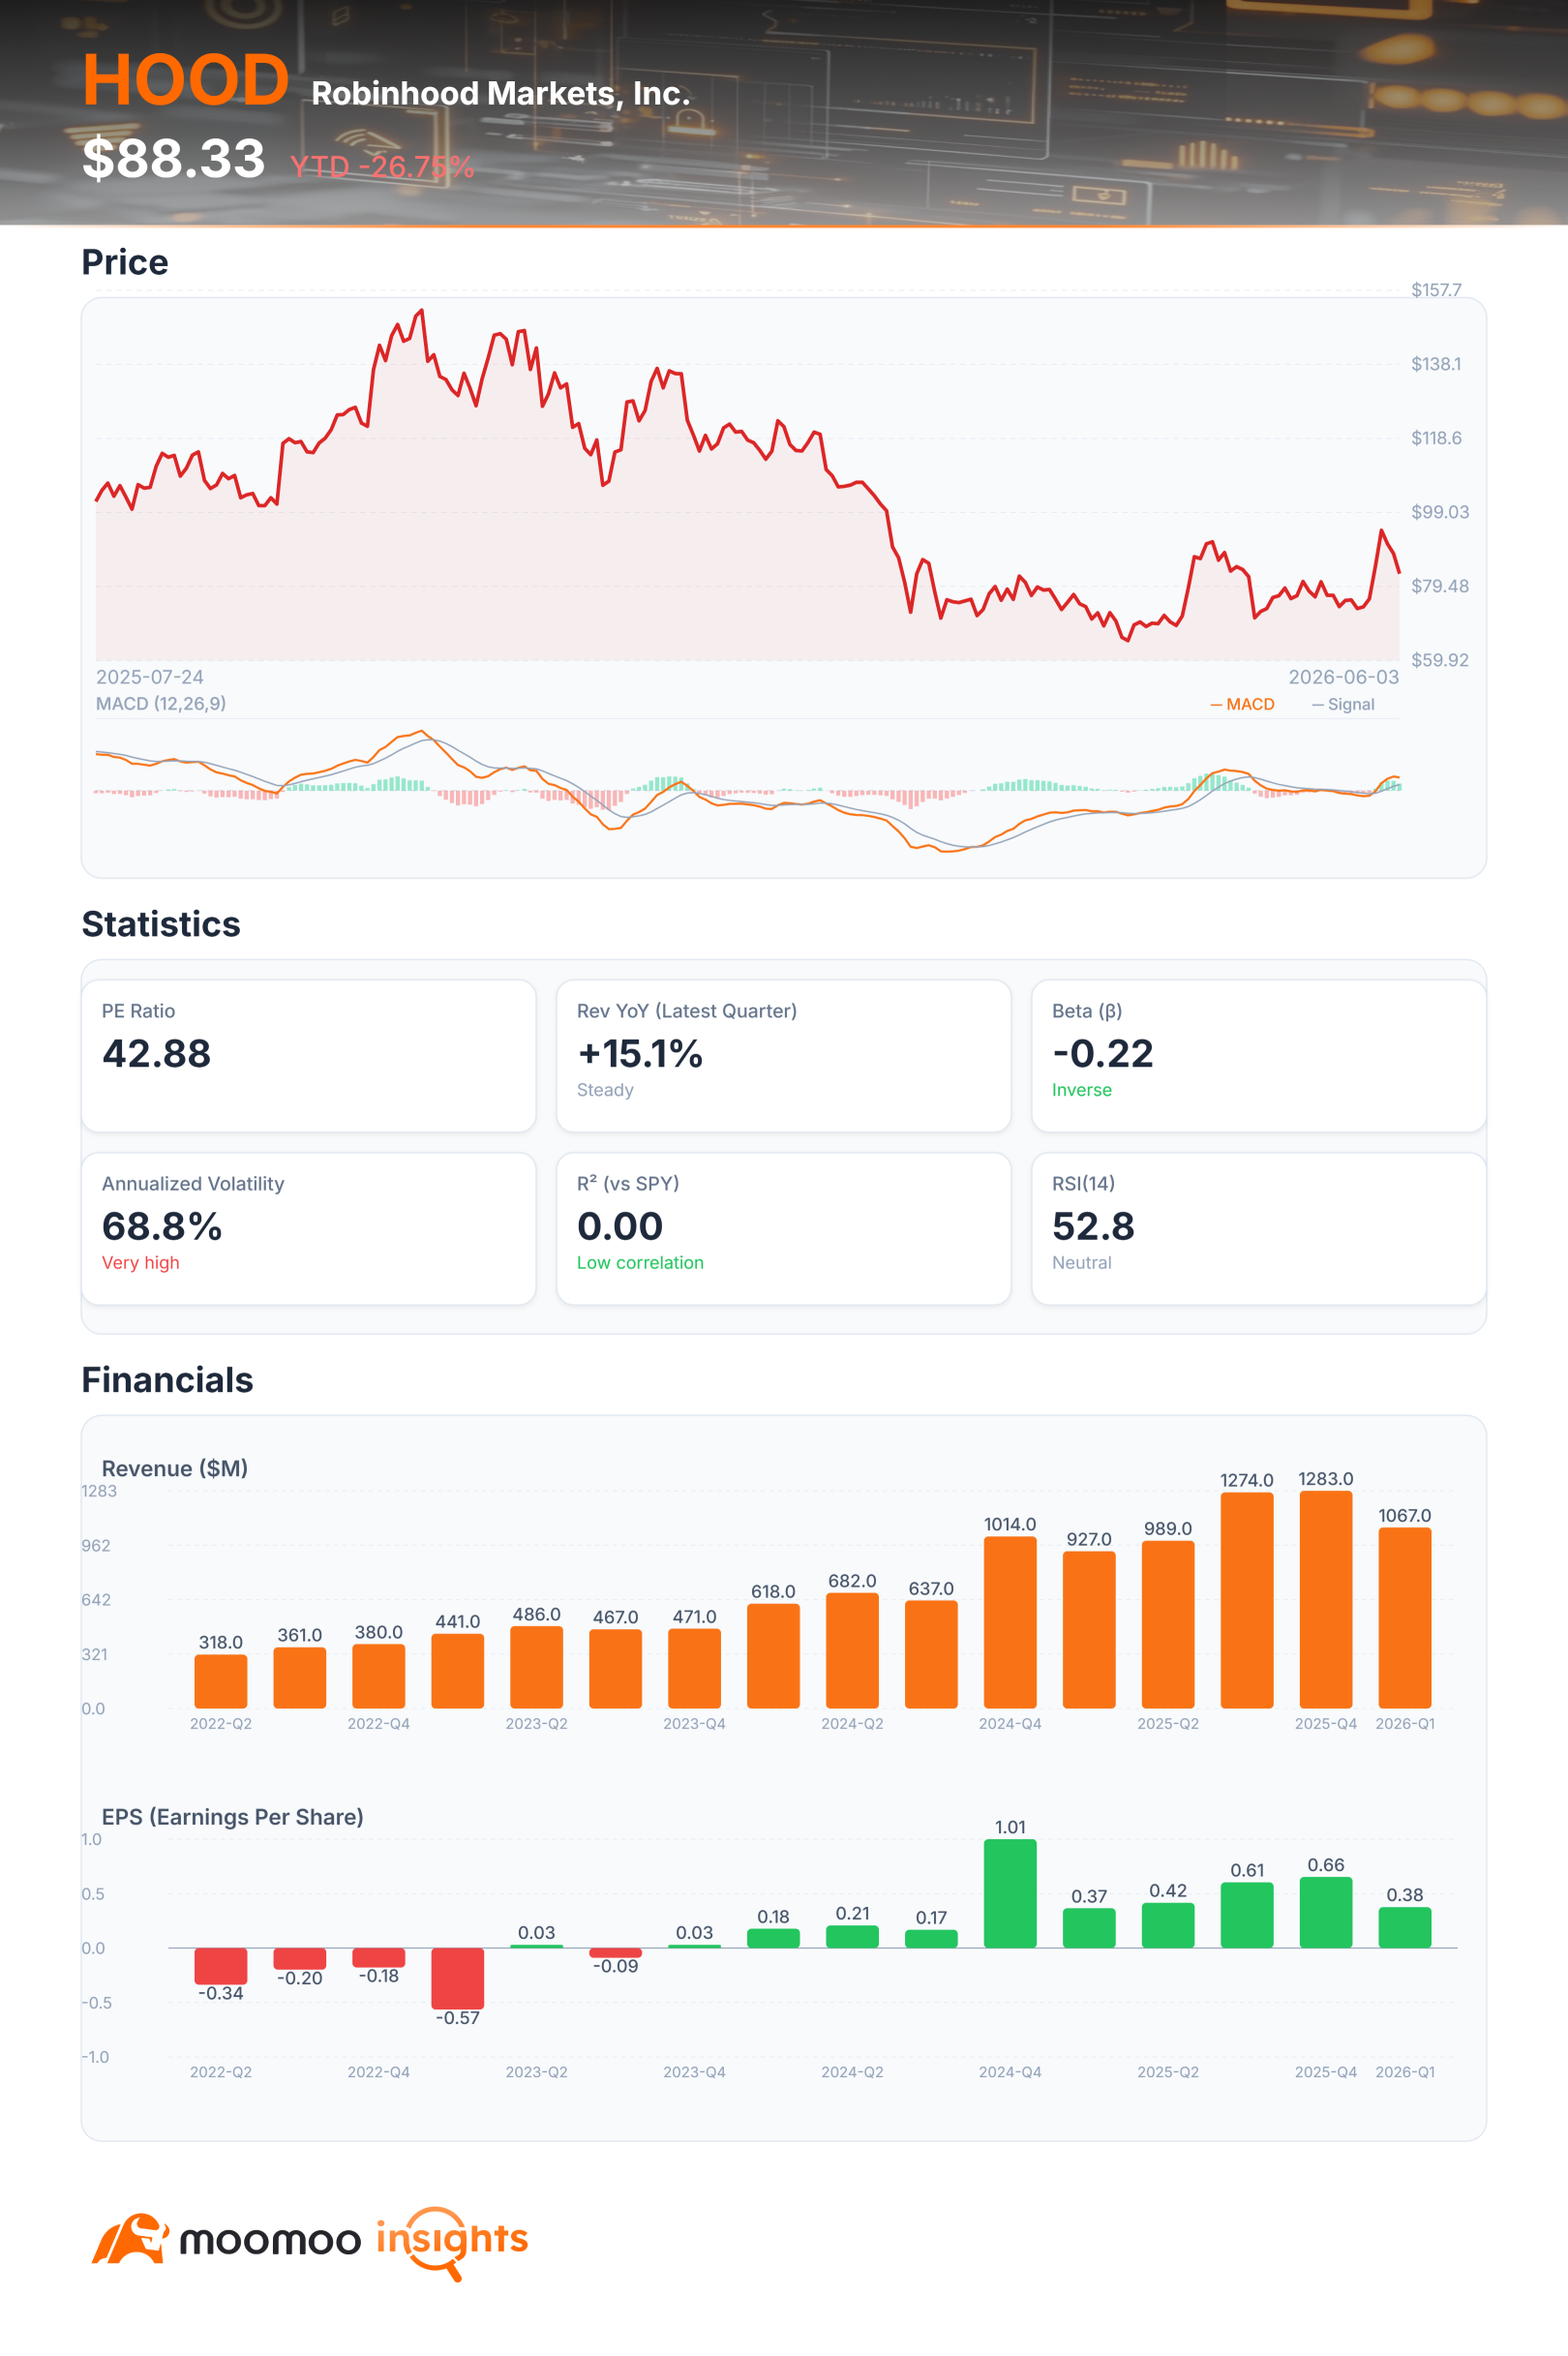The image size is (1568, 2356).
Task: Click the 2024-Q4 revenue bar labeled 1014.0
Action: 1010,1622
